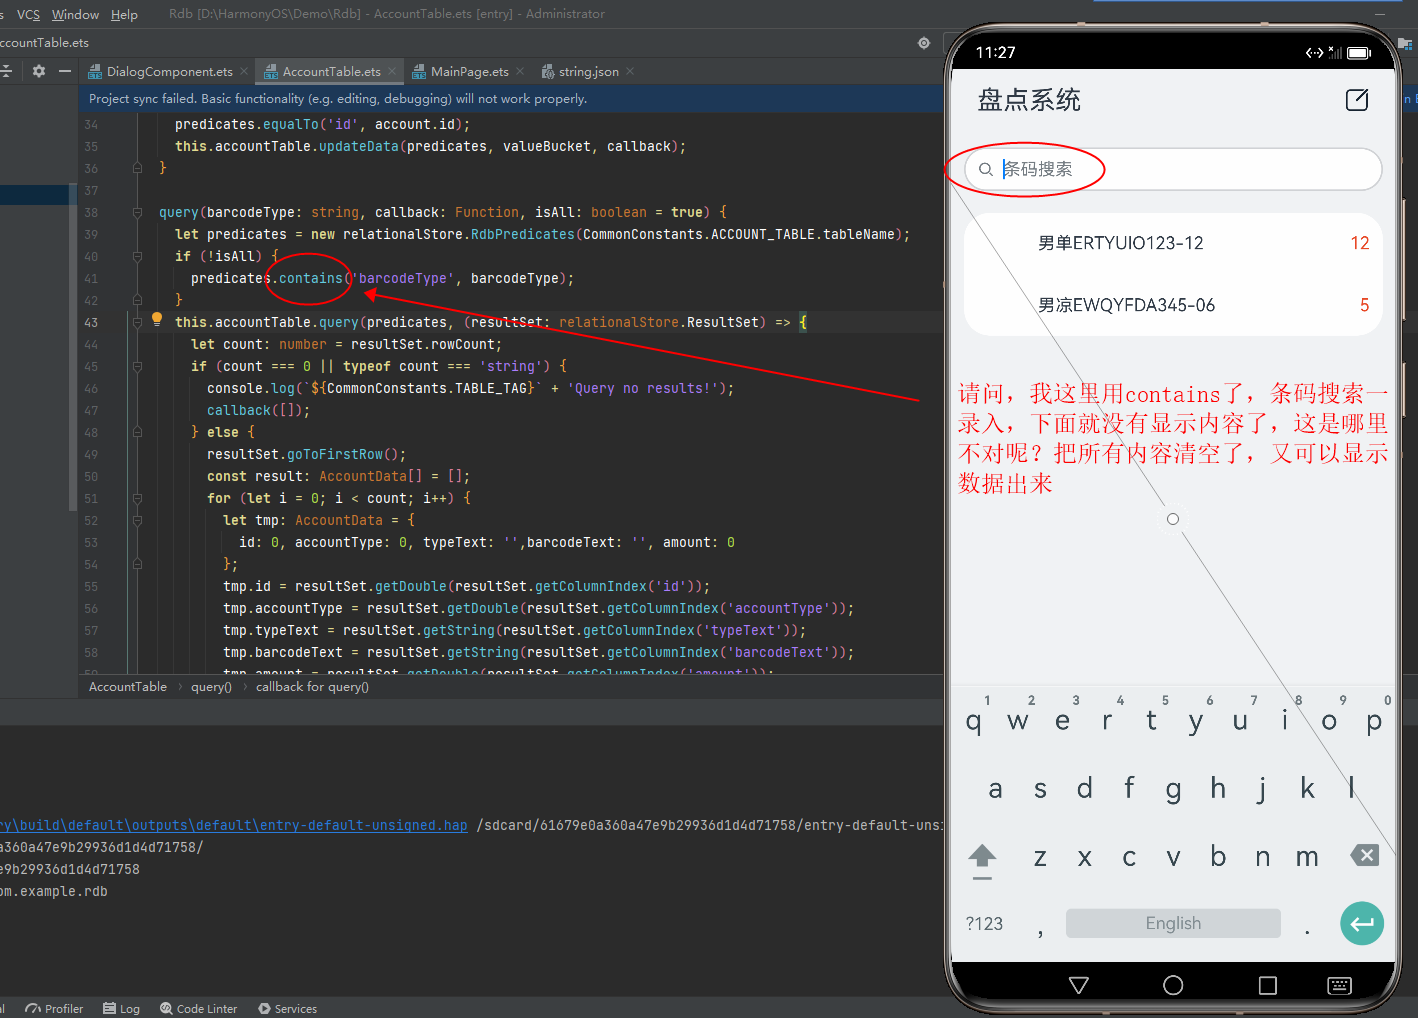1418x1018 pixels.
Task: Collapse the callback fold at line 43
Action: [137, 322]
